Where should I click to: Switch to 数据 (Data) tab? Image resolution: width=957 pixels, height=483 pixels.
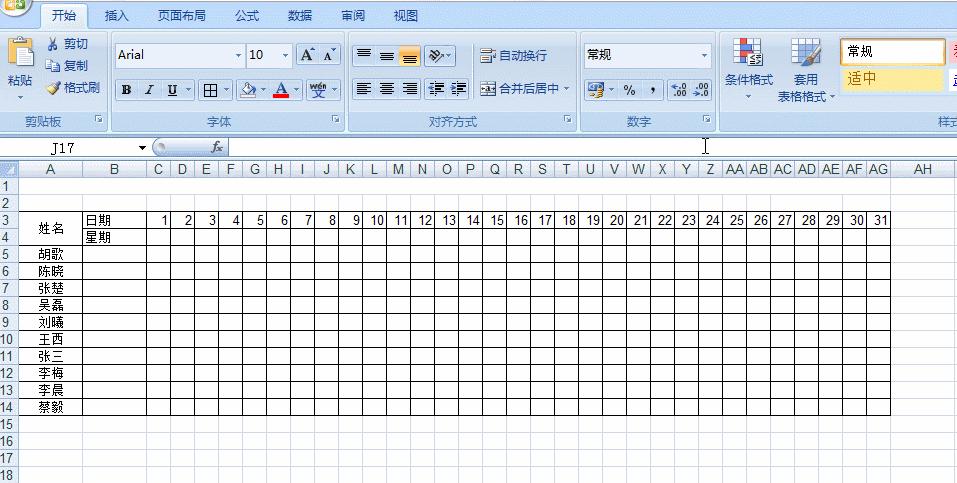click(300, 16)
